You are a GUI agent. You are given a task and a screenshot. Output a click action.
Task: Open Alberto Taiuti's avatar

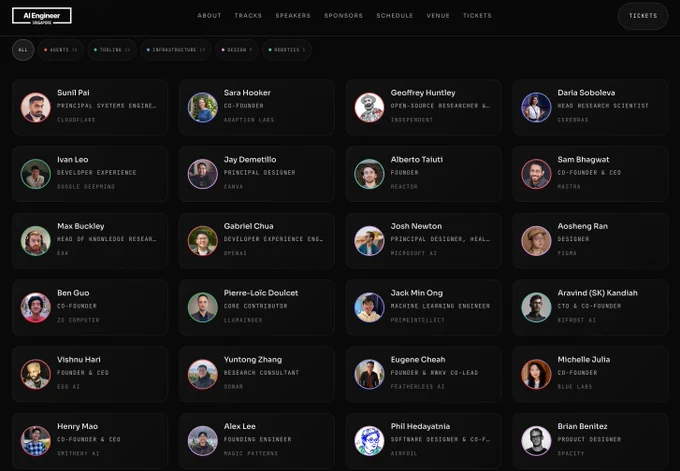pos(369,174)
